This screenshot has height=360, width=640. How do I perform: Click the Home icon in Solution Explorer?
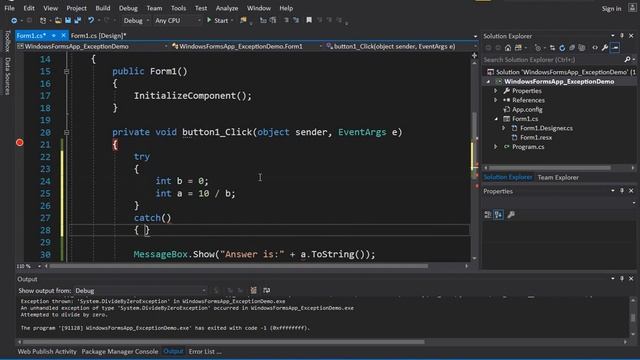[508, 48]
